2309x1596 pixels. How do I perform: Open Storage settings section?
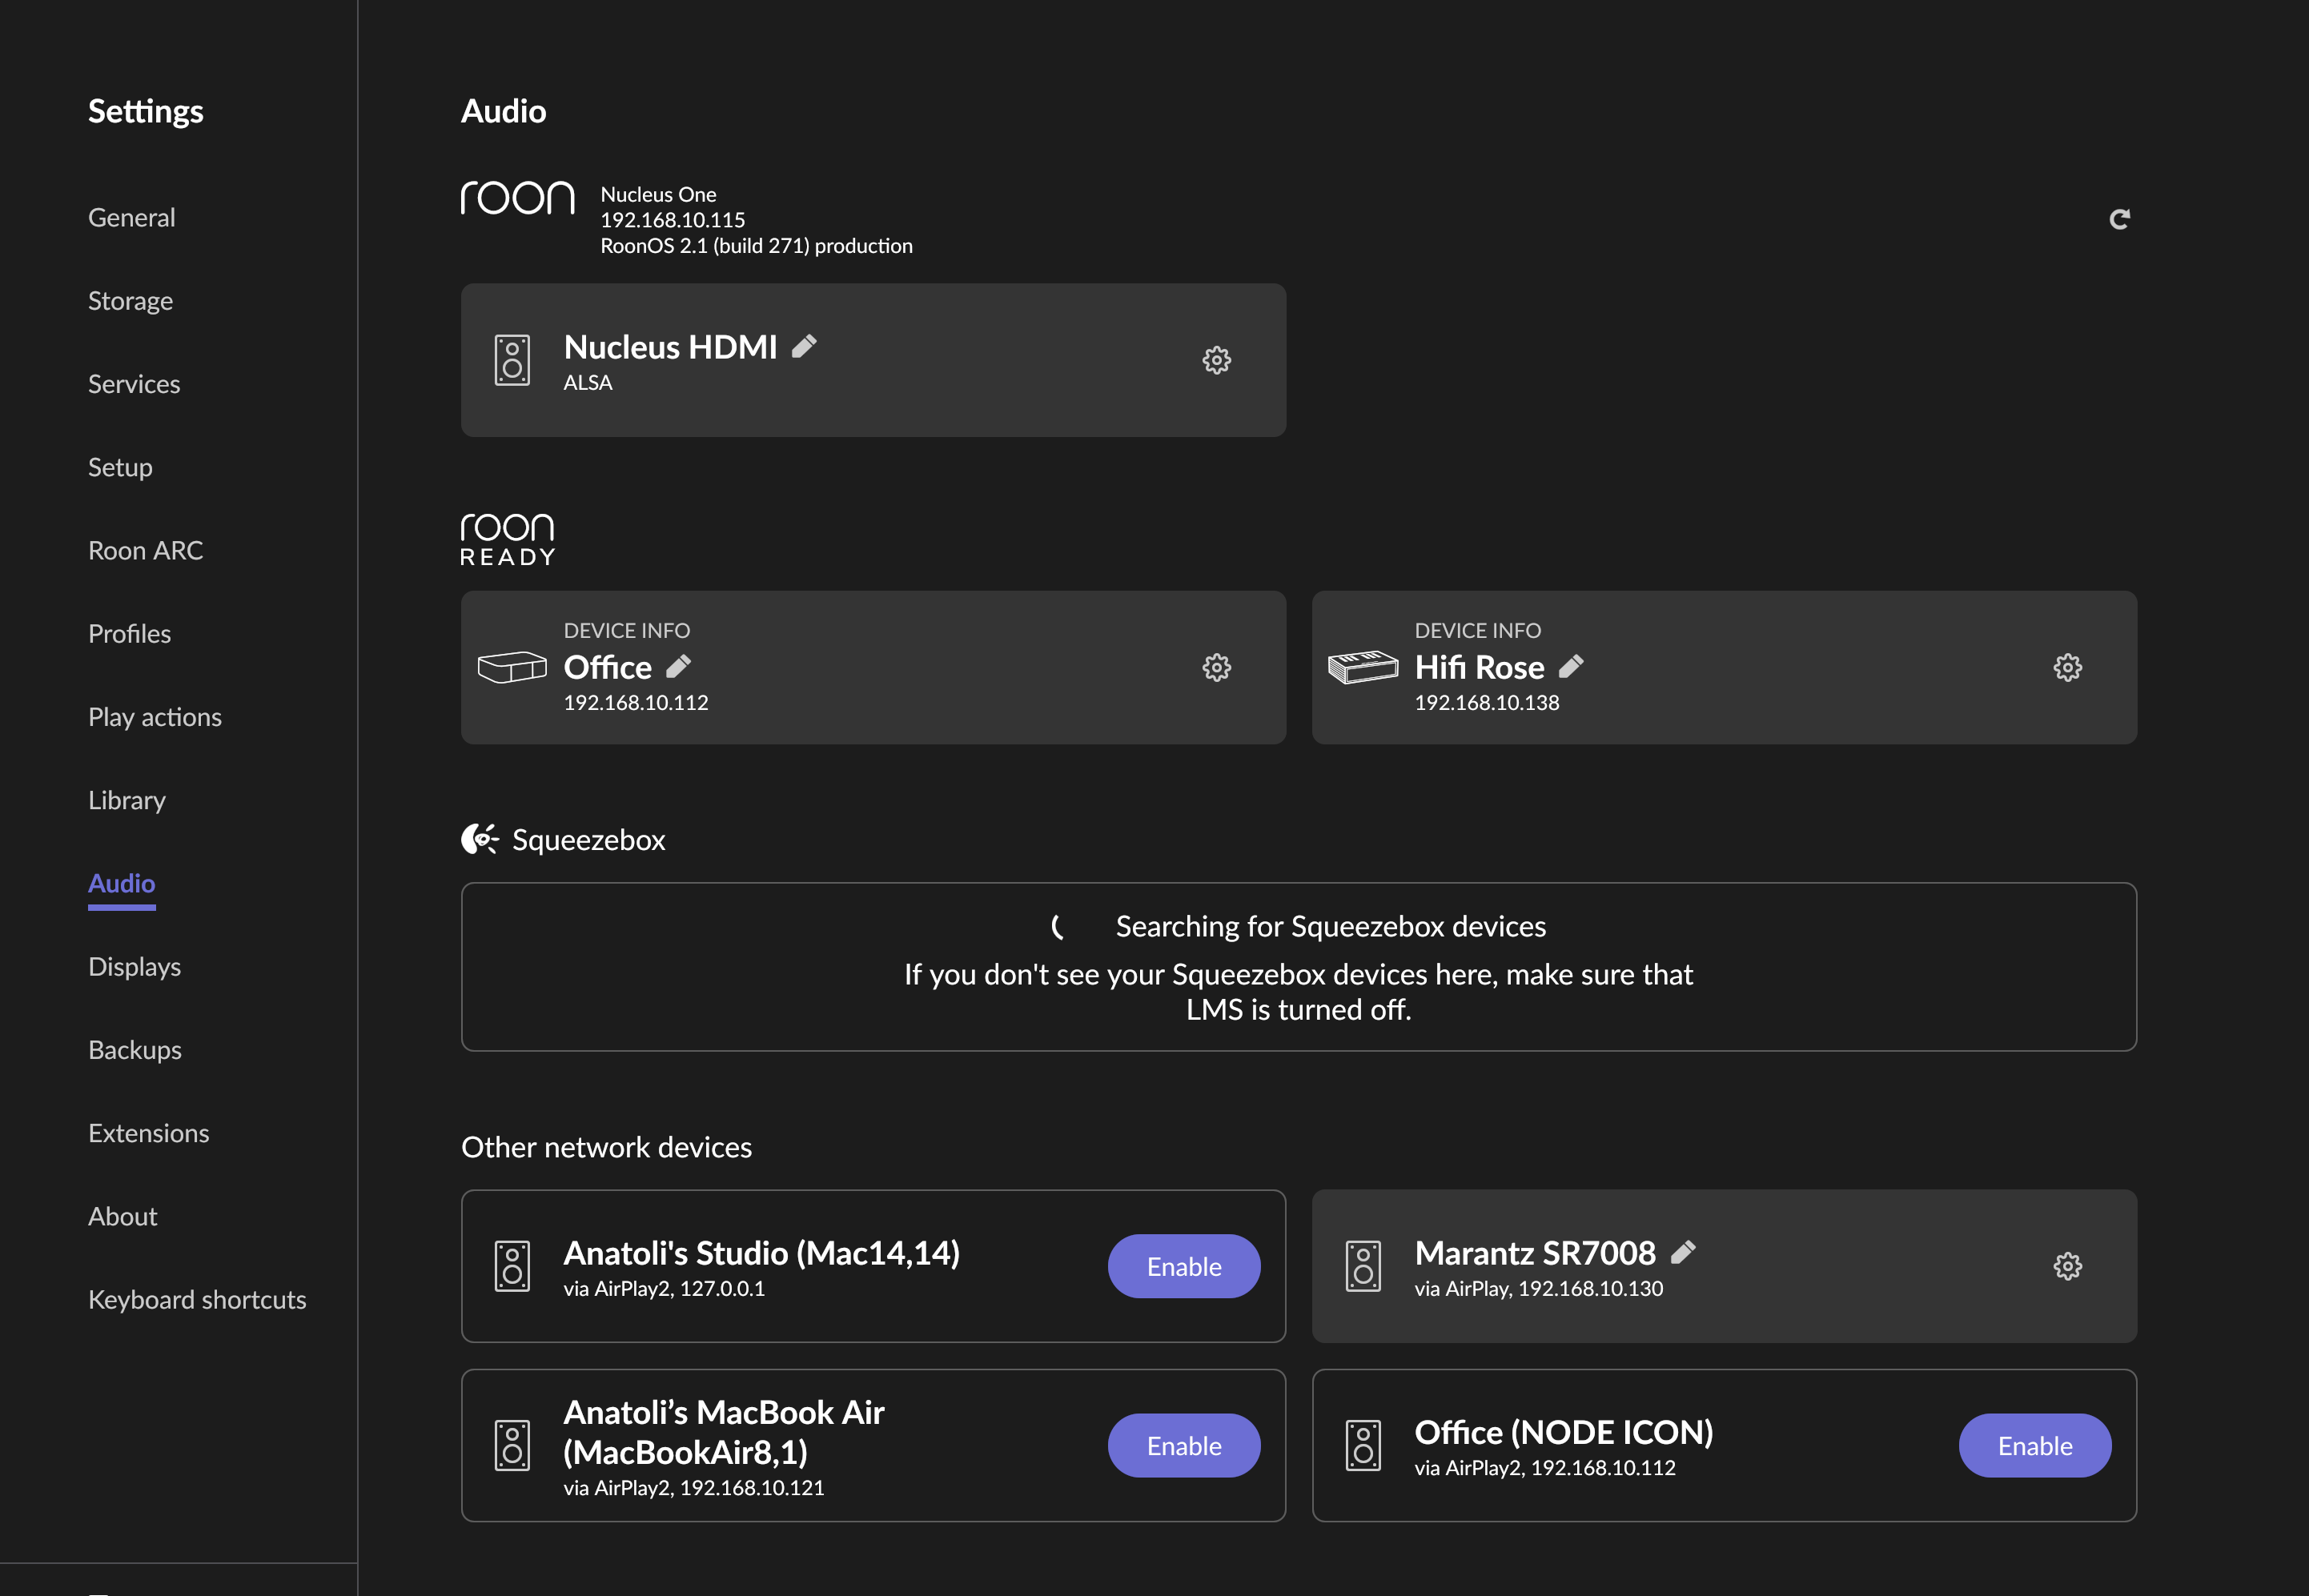tap(130, 300)
